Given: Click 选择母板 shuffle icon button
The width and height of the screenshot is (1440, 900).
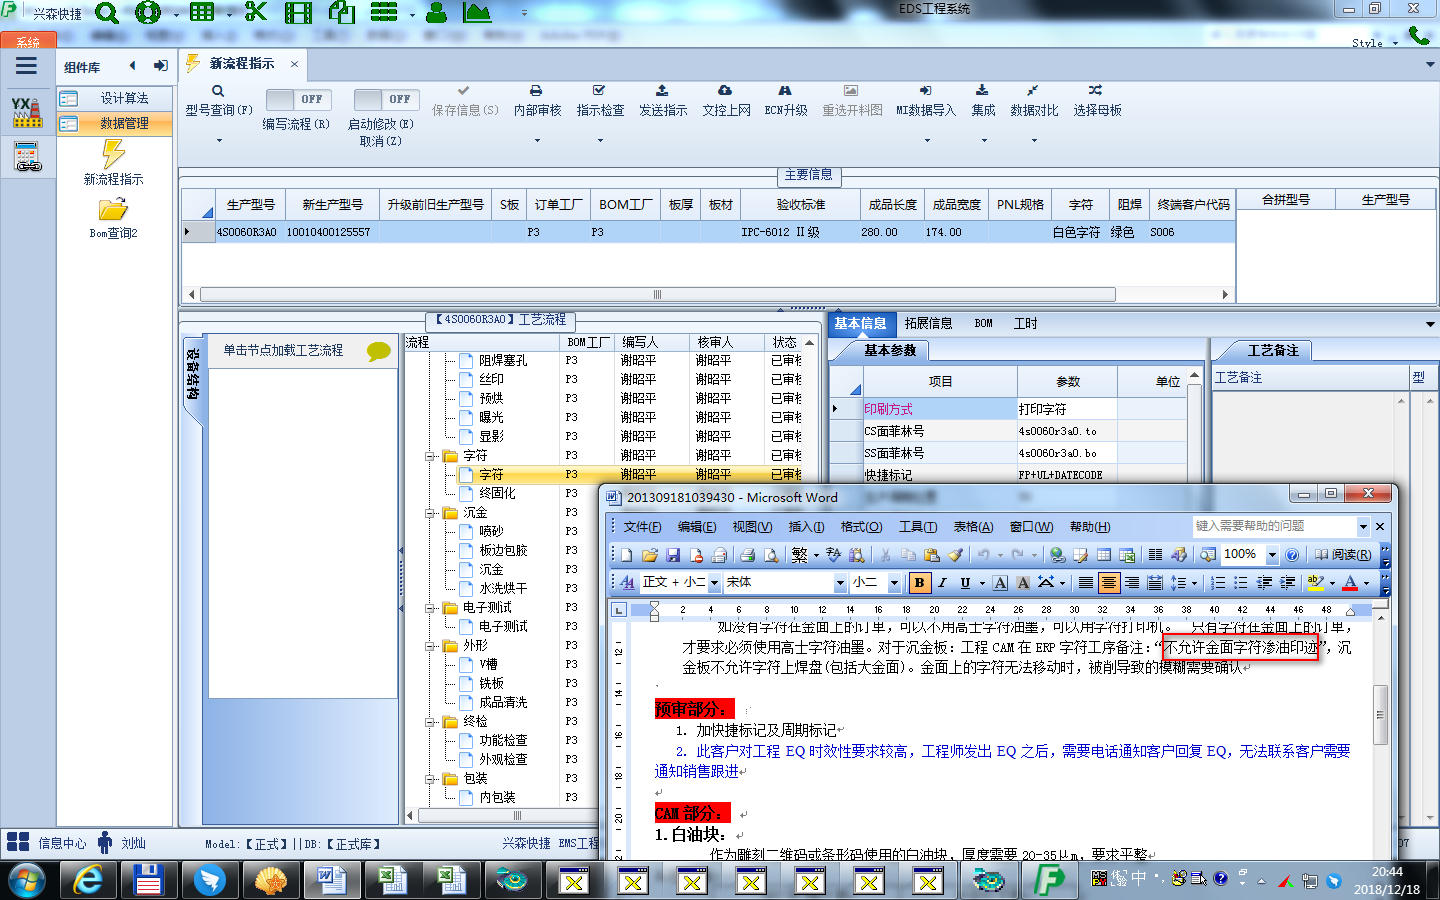Looking at the screenshot, I should tap(1097, 101).
